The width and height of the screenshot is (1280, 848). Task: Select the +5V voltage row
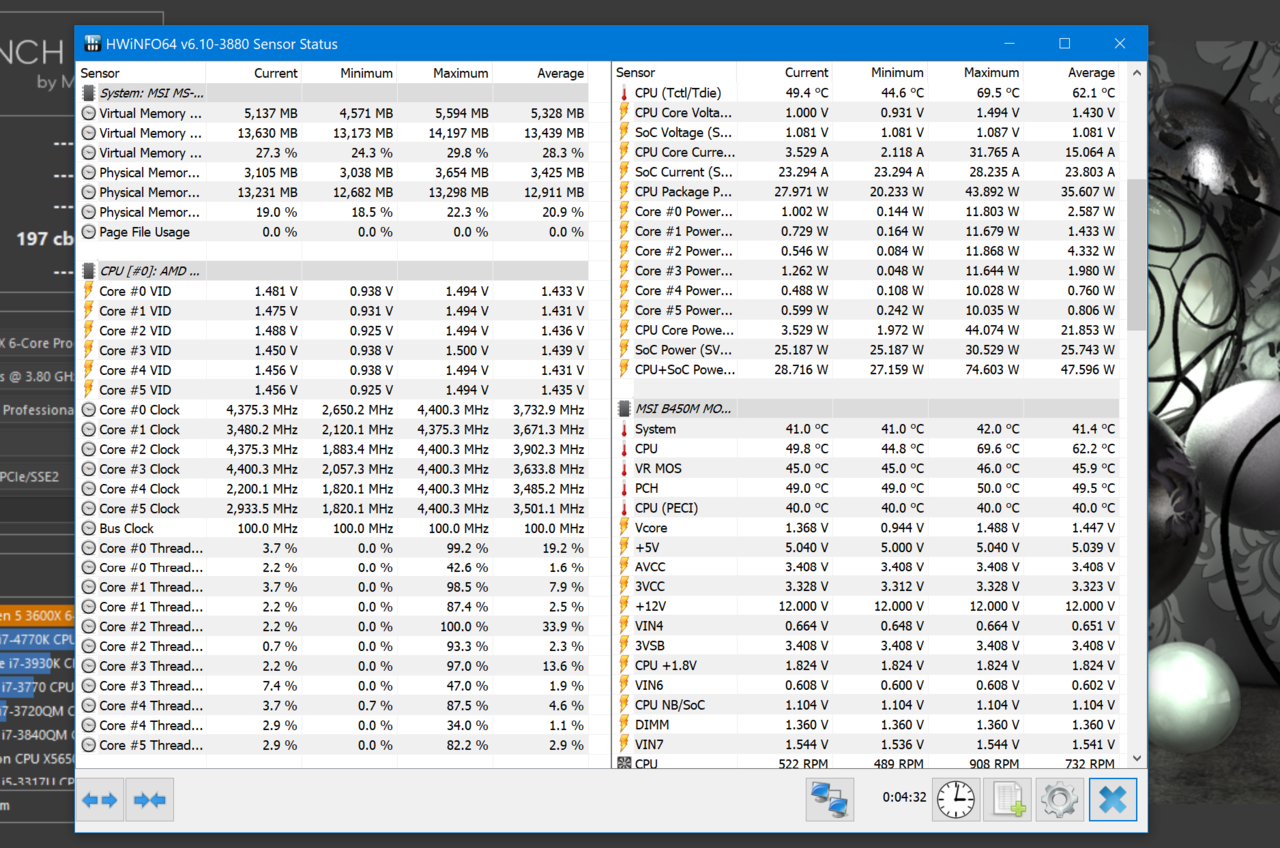click(868, 548)
